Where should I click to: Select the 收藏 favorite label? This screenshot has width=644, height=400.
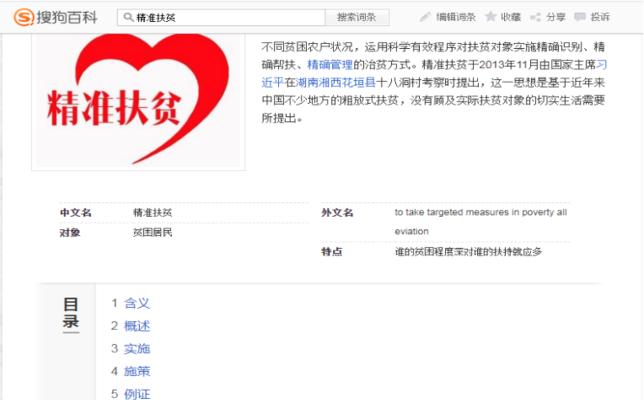511,17
